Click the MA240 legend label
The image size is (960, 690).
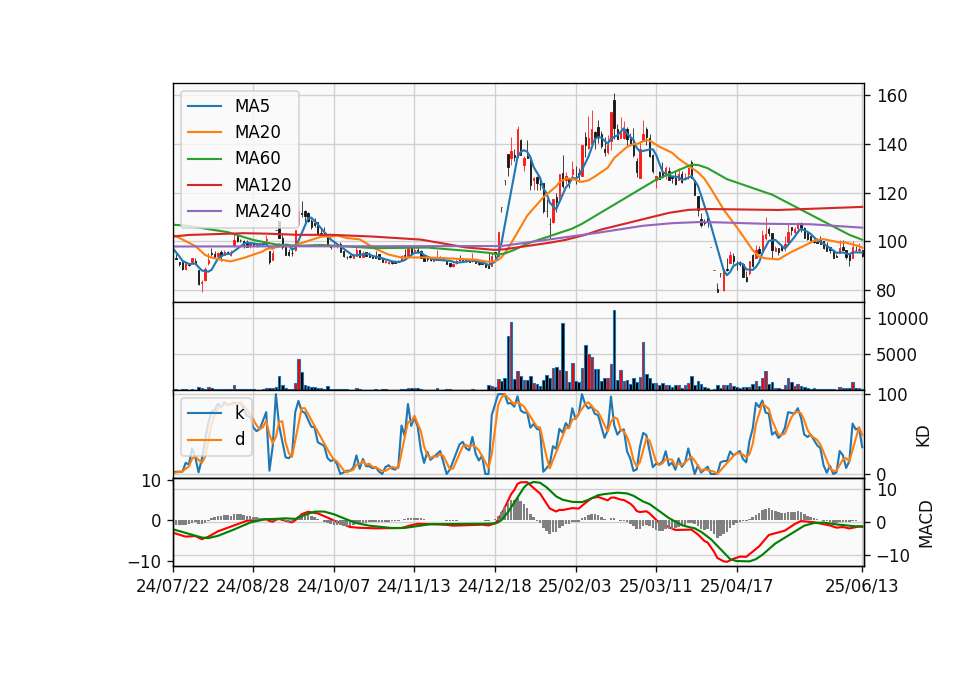click(x=263, y=211)
